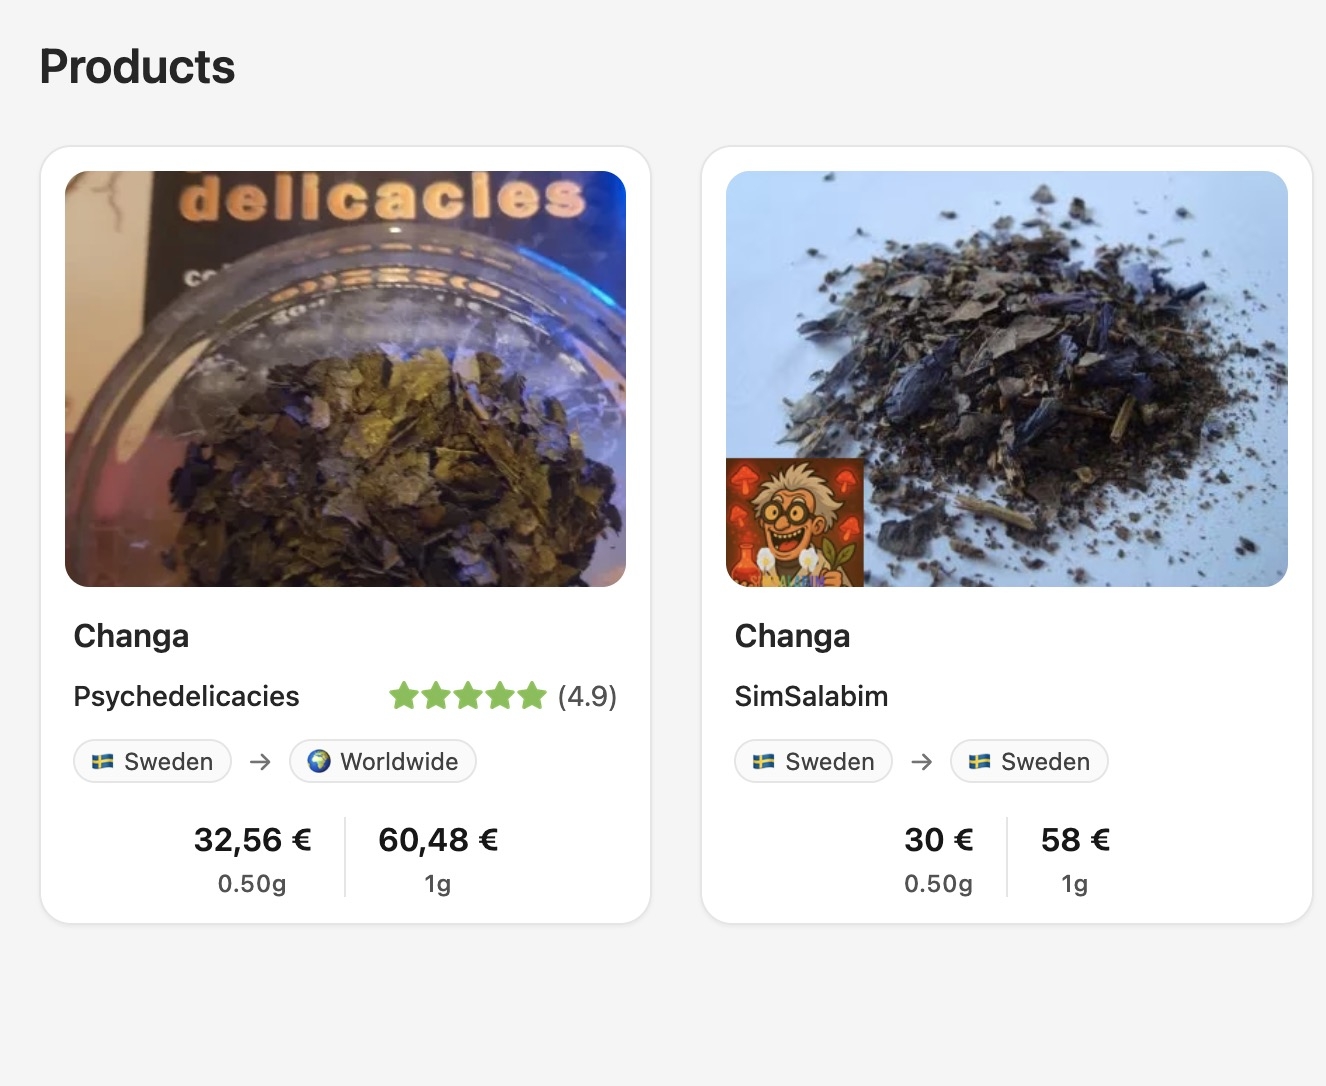Click the (4.9) rating score text
The image size is (1326, 1086).
[x=587, y=696]
